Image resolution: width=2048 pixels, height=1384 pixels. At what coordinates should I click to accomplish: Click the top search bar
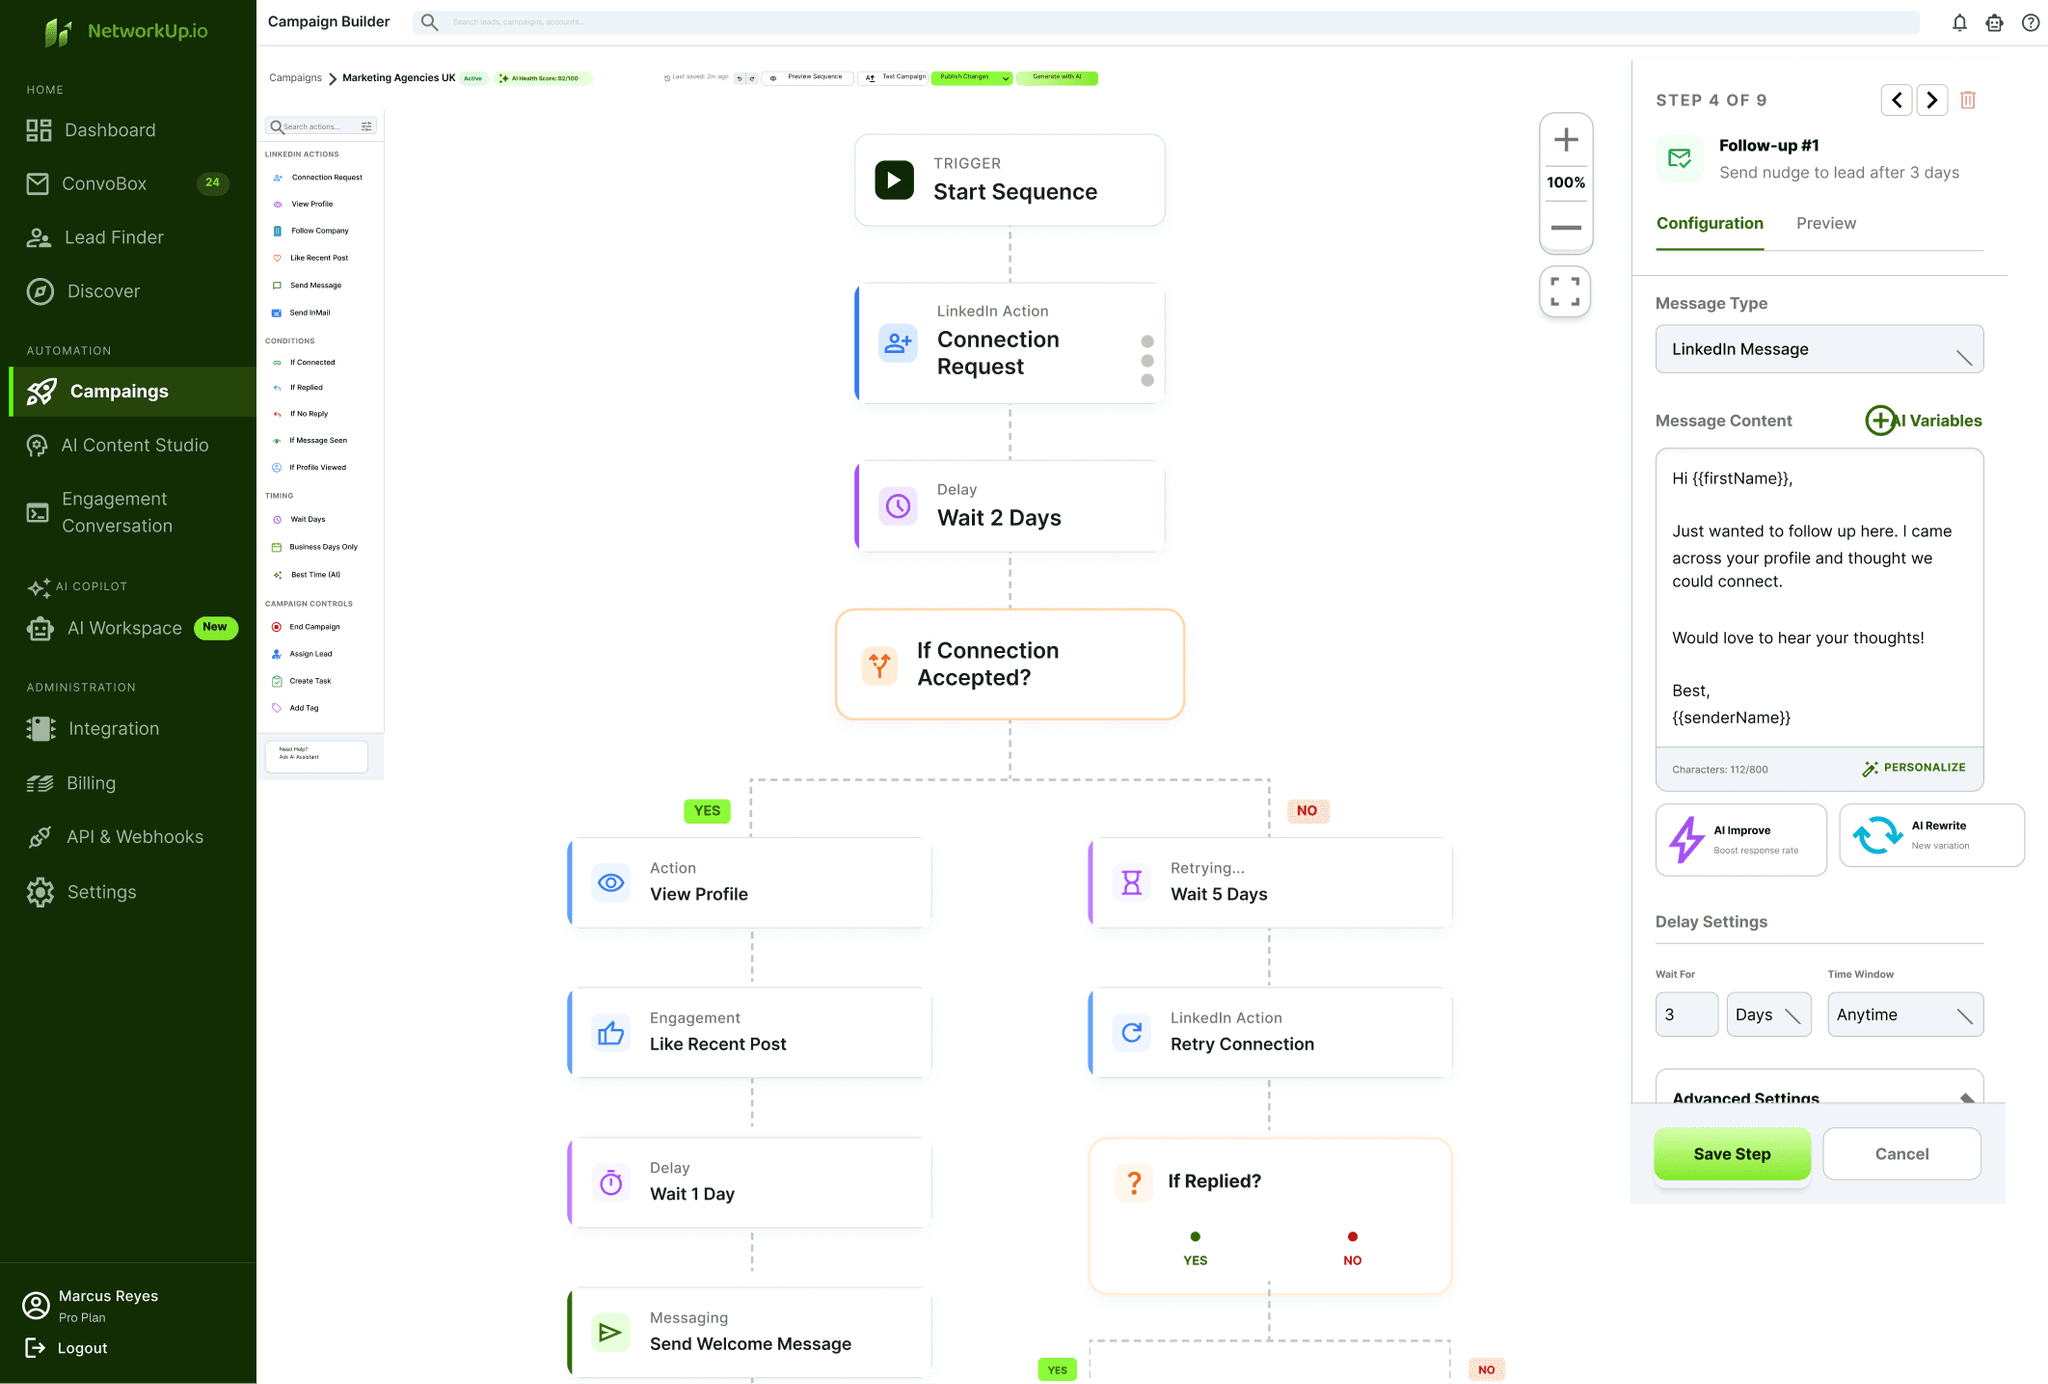[1166, 22]
